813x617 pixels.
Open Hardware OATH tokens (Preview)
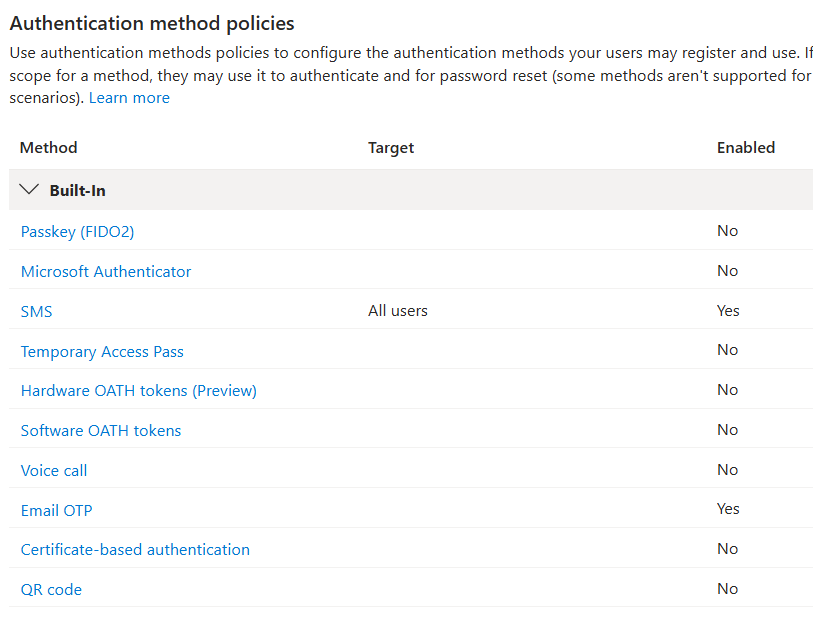tap(138, 390)
